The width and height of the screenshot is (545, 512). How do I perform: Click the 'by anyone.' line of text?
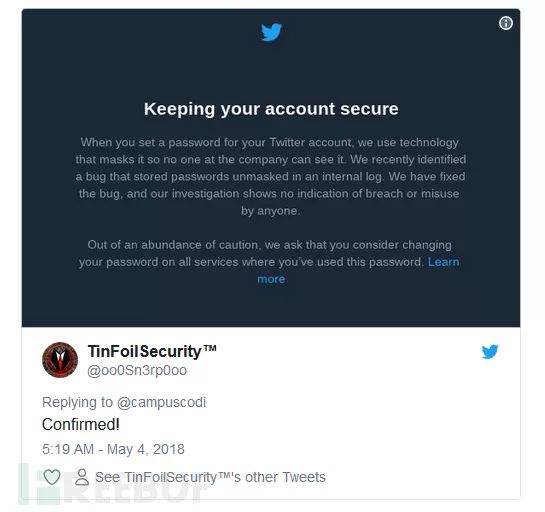coord(270,211)
